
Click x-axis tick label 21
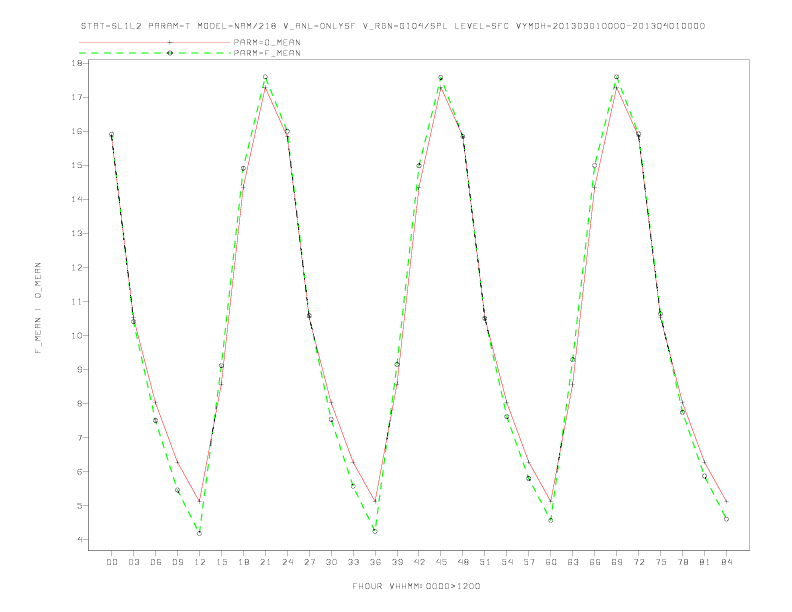[x=265, y=562]
